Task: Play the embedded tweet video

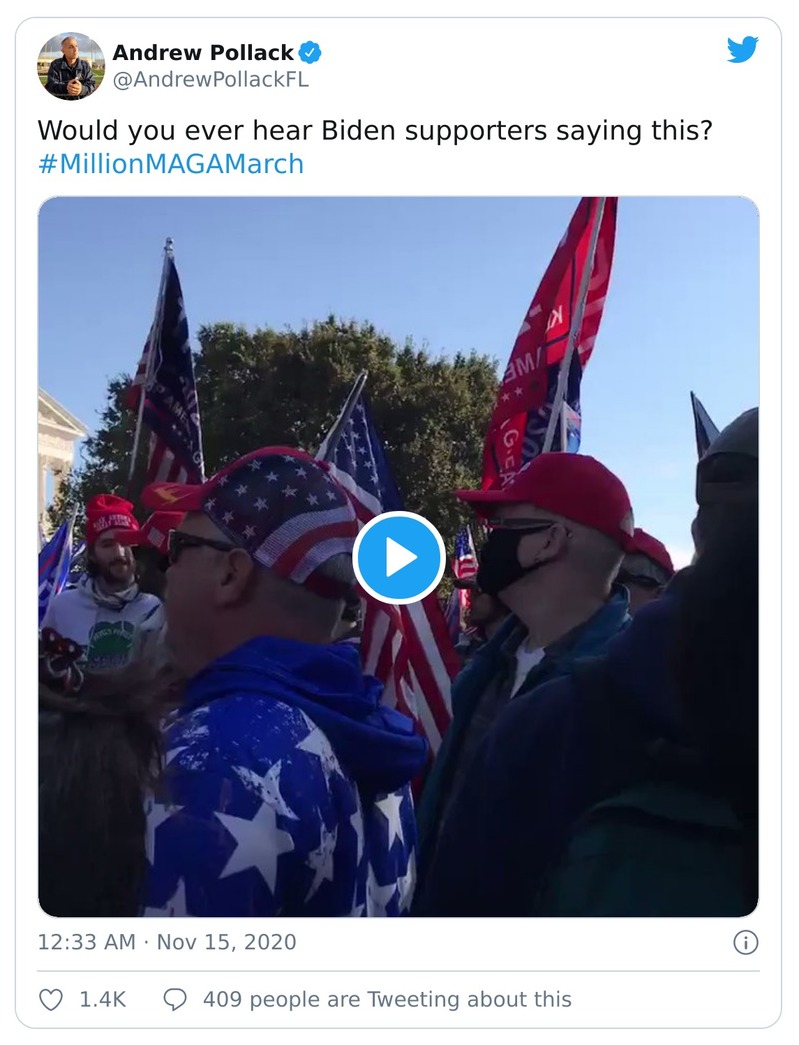Action: tap(399, 557)
